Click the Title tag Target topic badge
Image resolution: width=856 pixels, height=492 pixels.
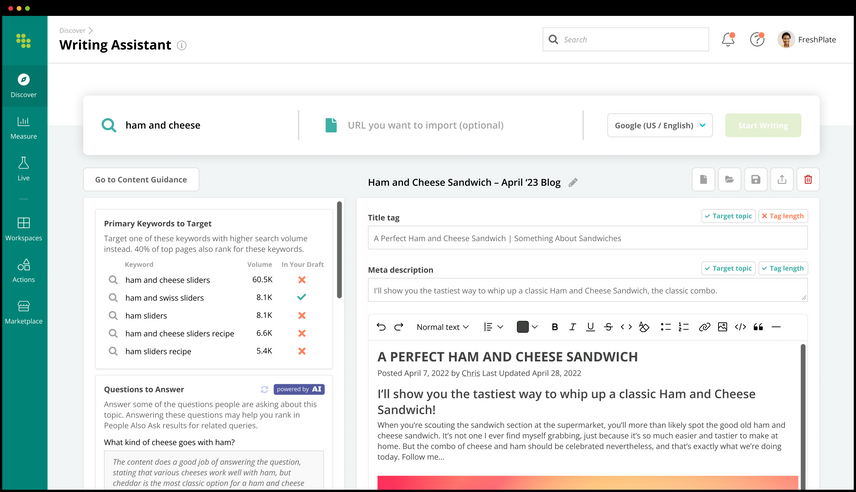pos(728,216)
